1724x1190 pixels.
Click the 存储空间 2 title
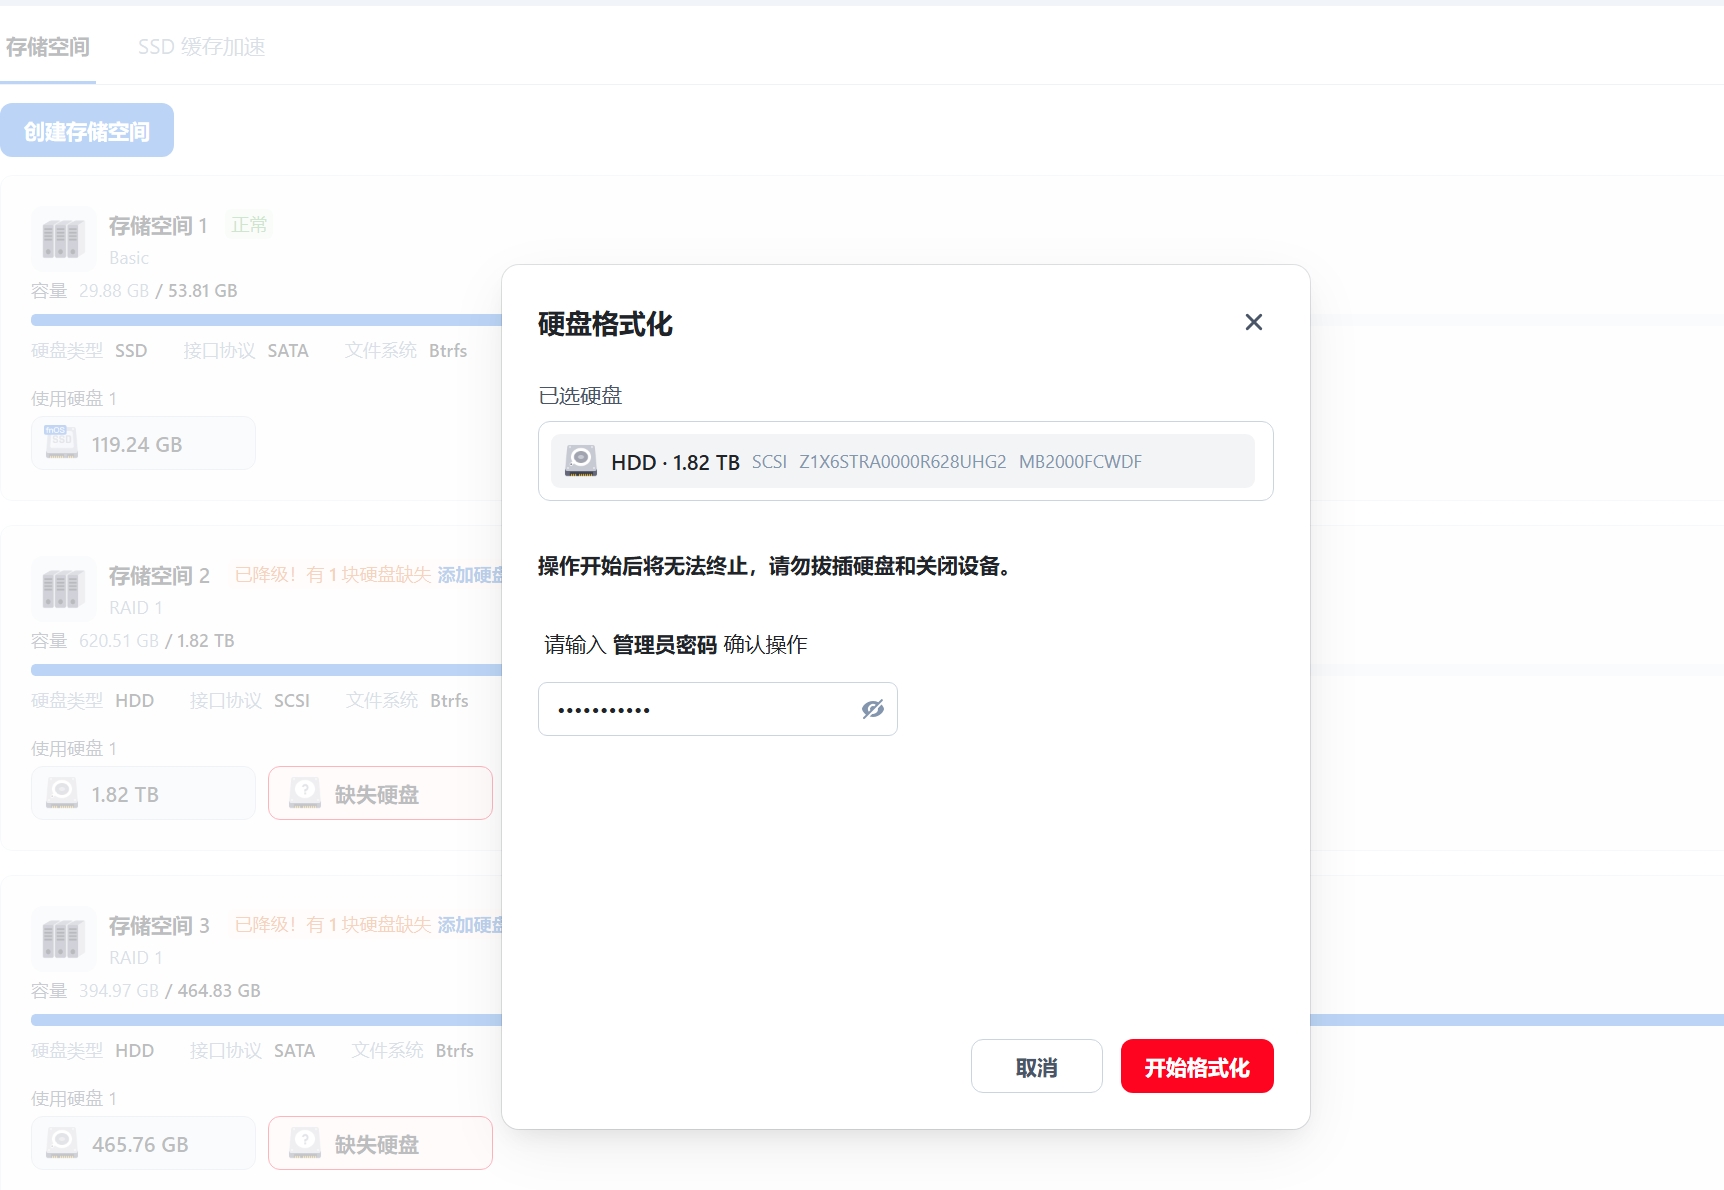point(159,576)
